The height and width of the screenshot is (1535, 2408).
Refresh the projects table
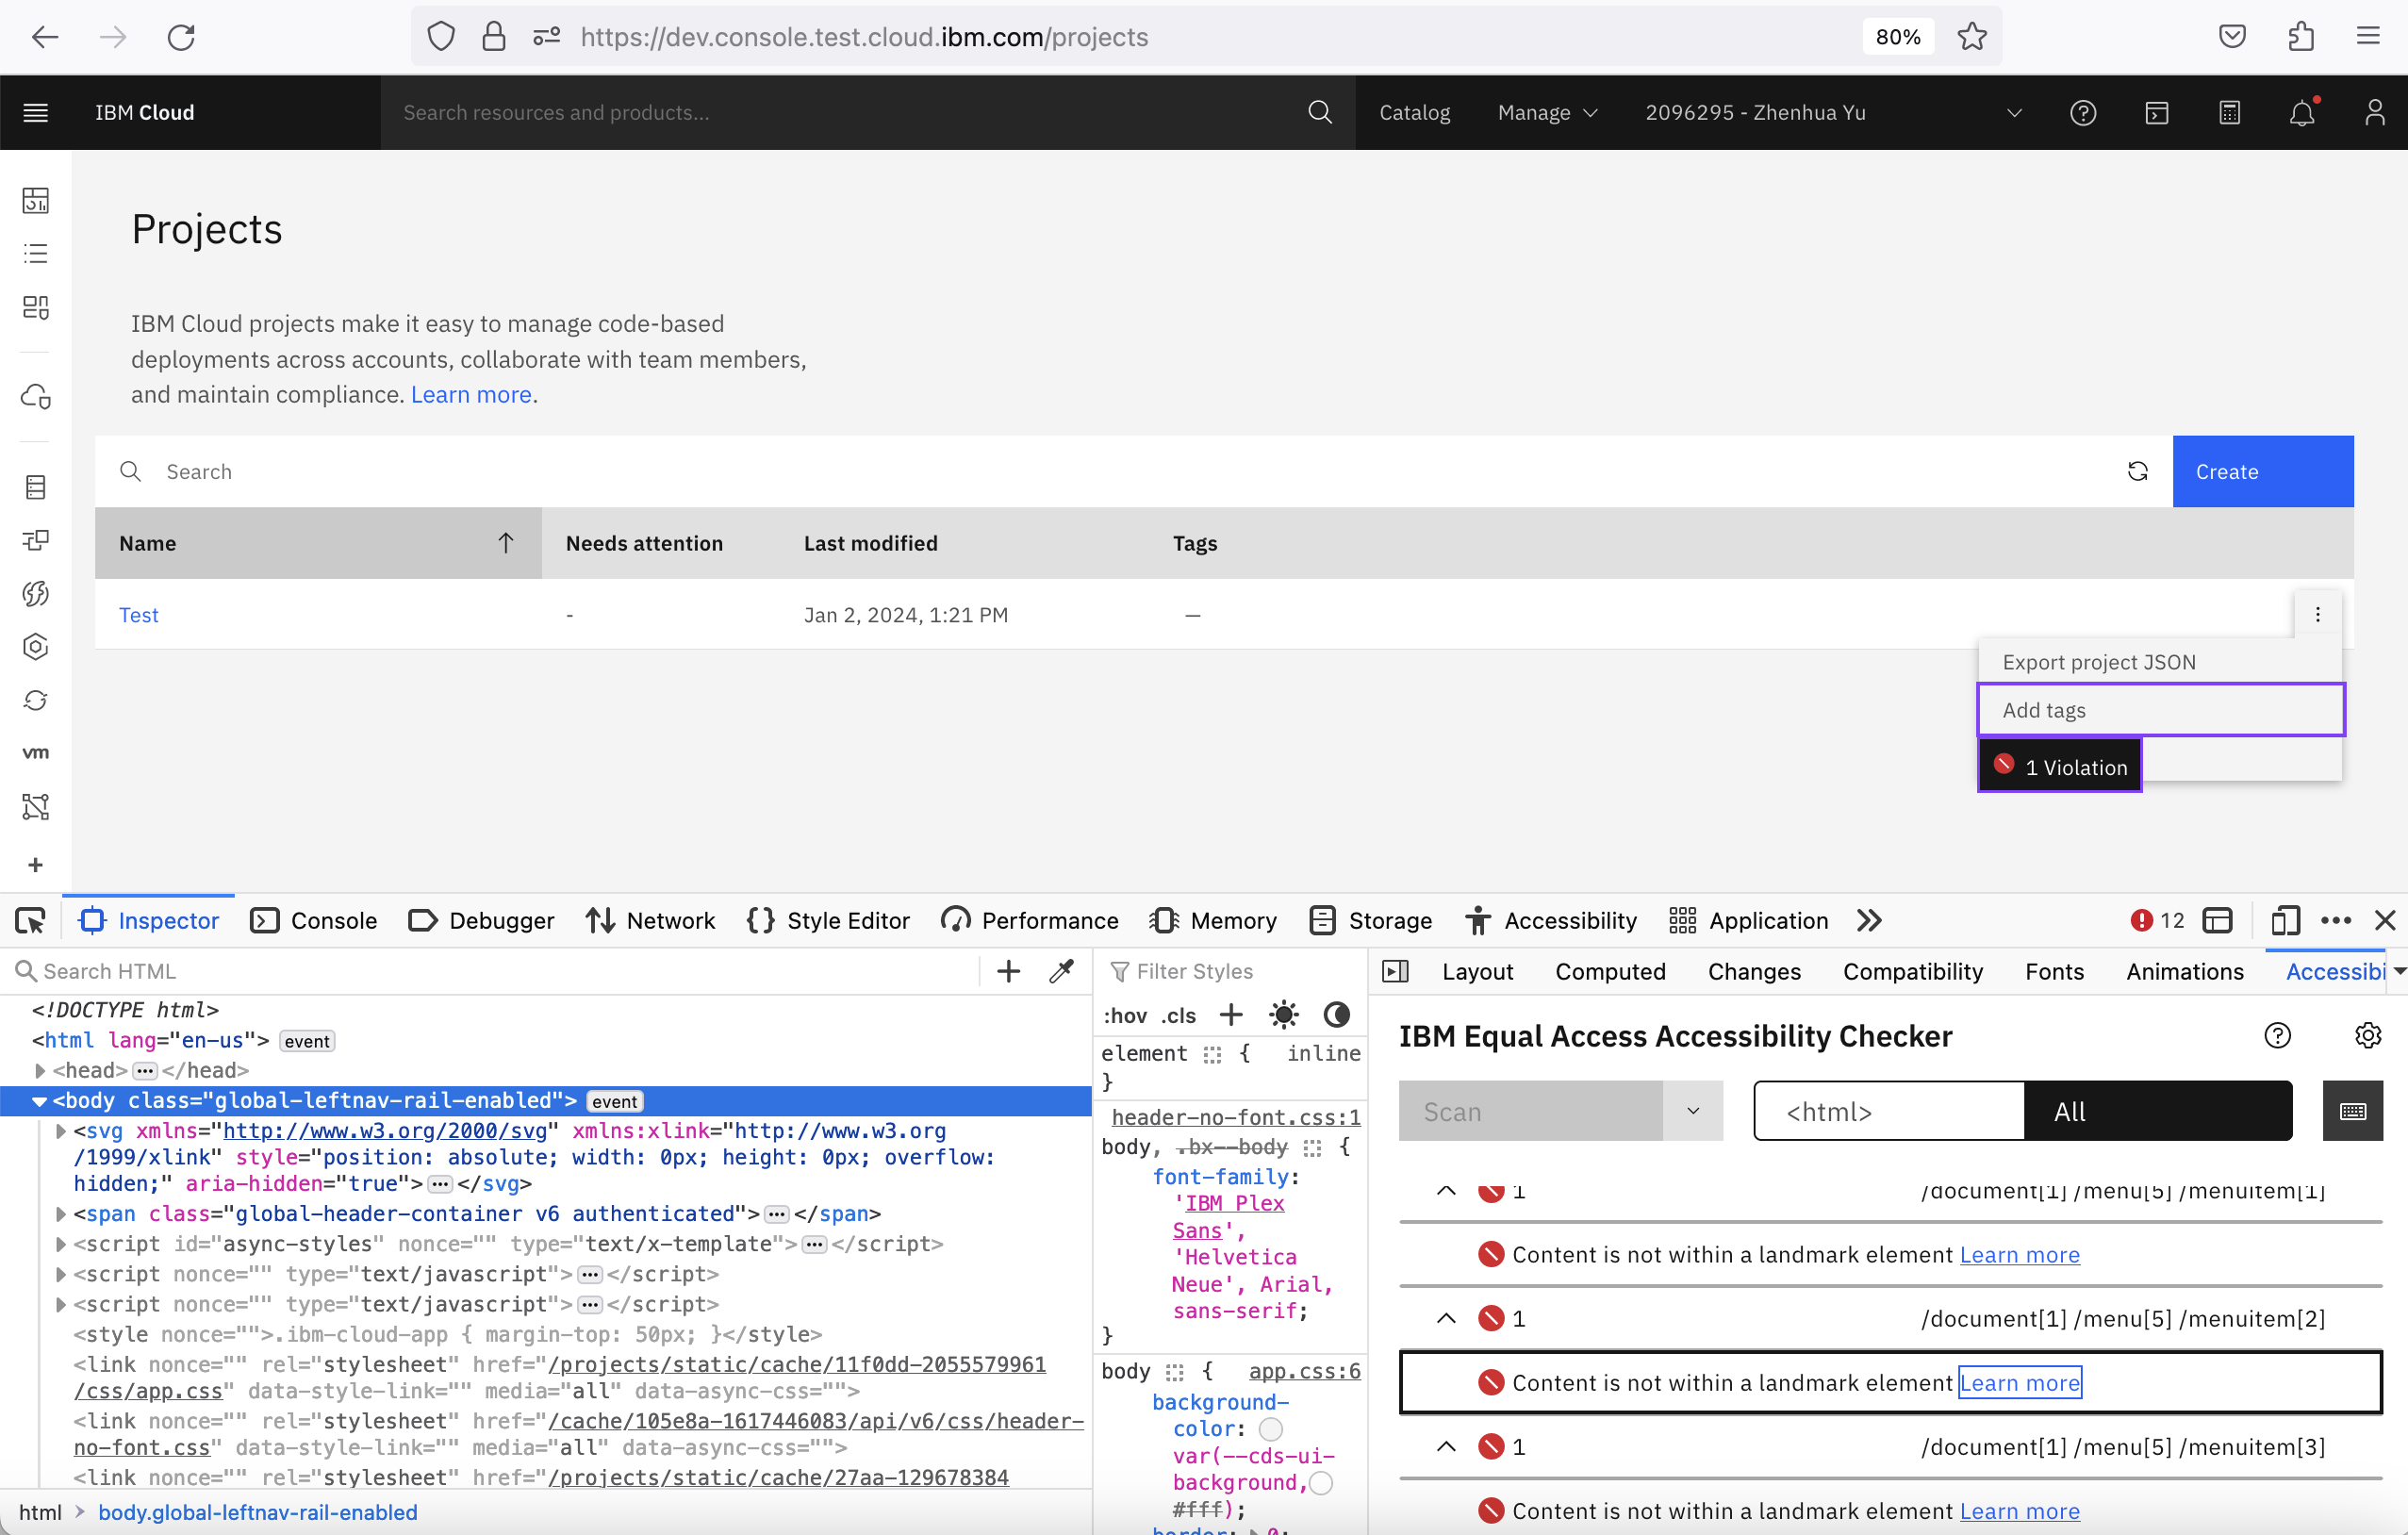(x=2137, y=471)
